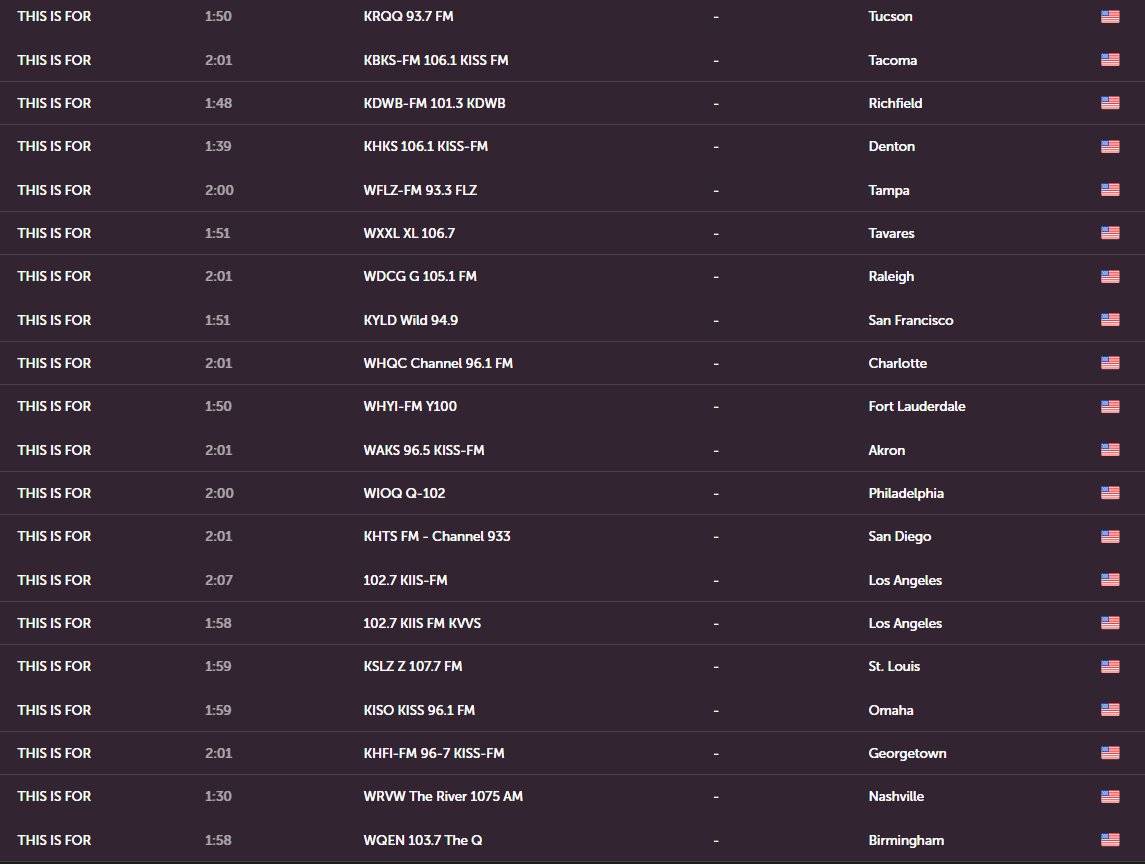Viewport: 1145px width, 864px height.
Task: Click the US flag in Tacoma row
Action: click(1110, 60)
